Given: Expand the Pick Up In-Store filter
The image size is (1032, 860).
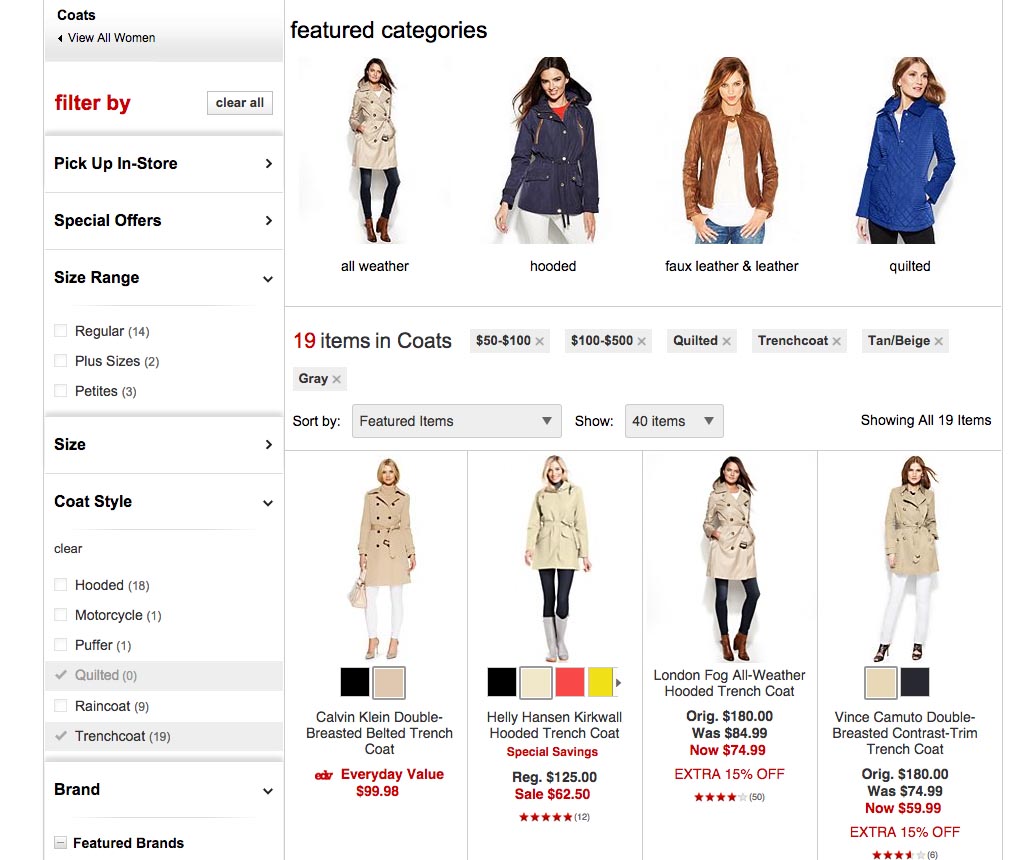Looking at the screenshot, I should [163, 164].
